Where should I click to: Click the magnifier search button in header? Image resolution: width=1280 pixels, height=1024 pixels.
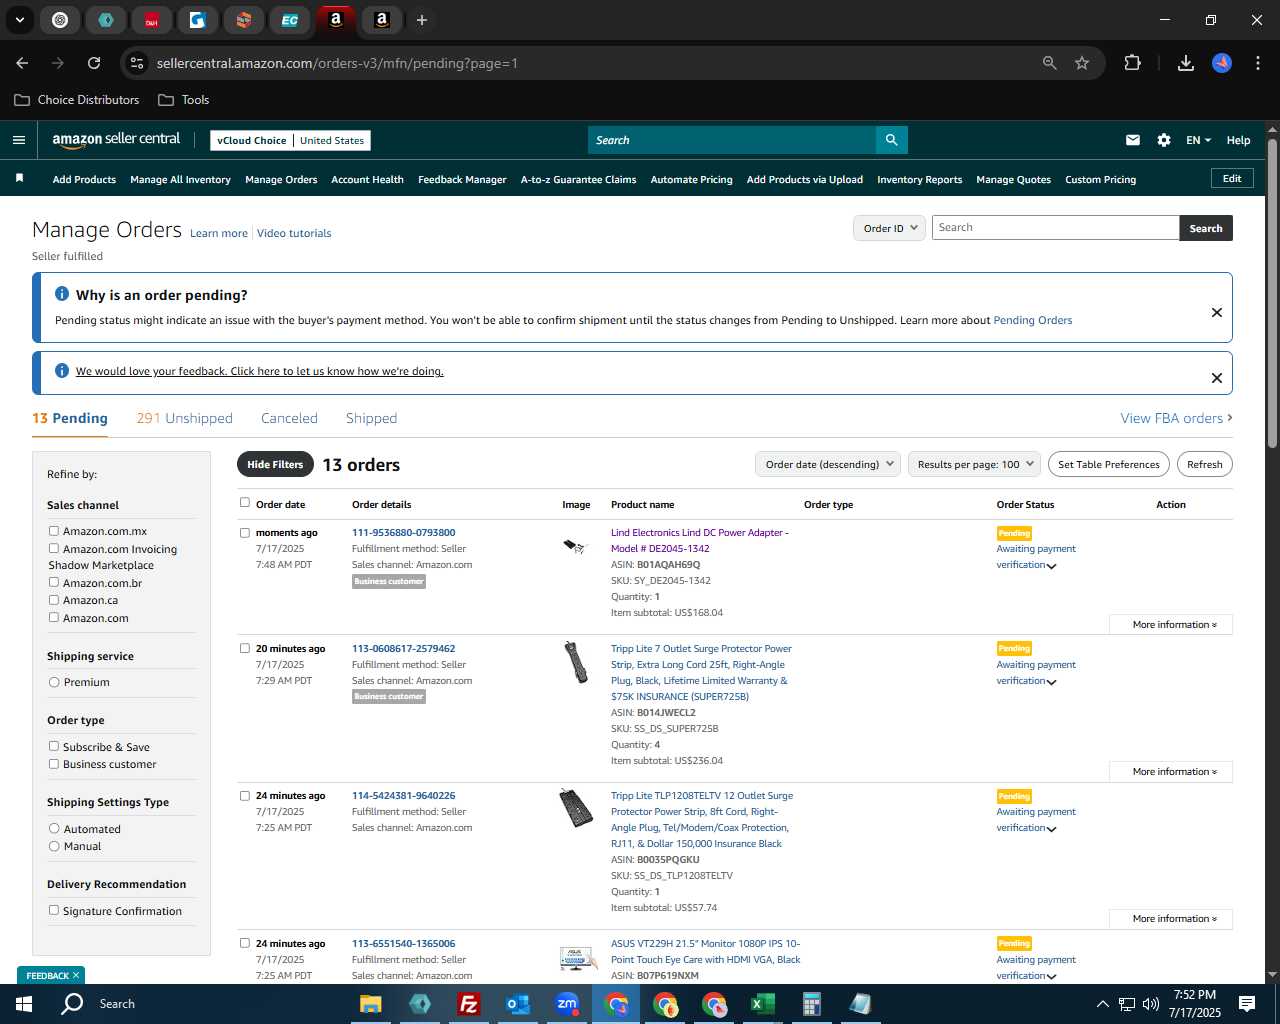point(891,140)
